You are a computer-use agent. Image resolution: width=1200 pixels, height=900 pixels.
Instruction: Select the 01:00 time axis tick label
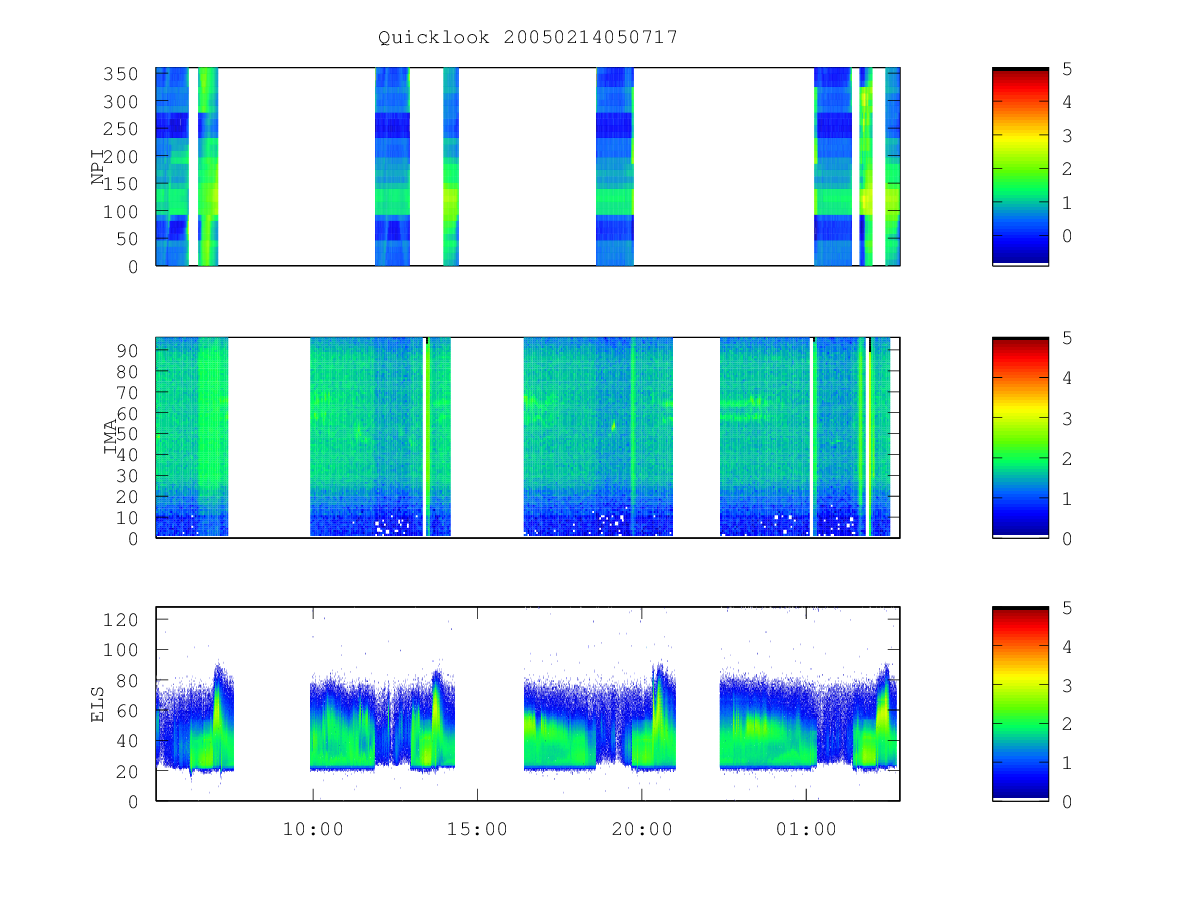point(806,829)
